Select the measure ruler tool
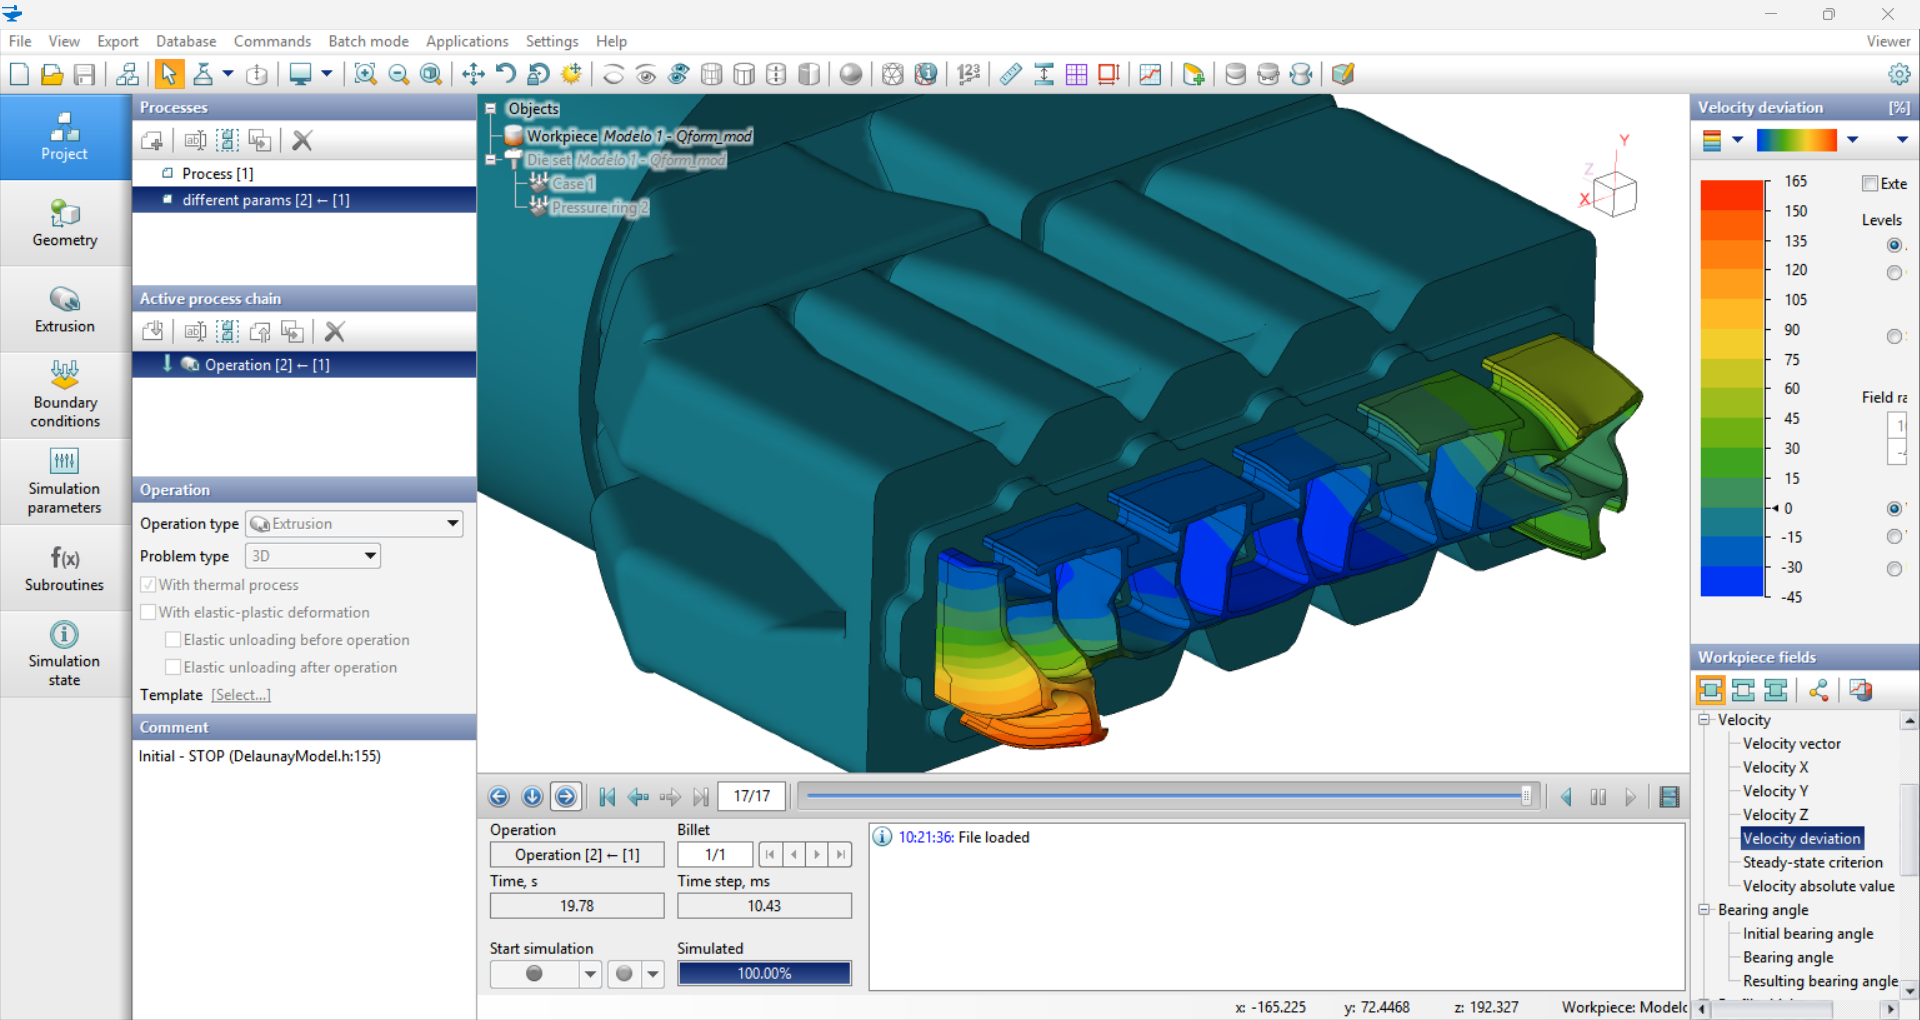1920x1020 pixels. tap(1010, 74)
